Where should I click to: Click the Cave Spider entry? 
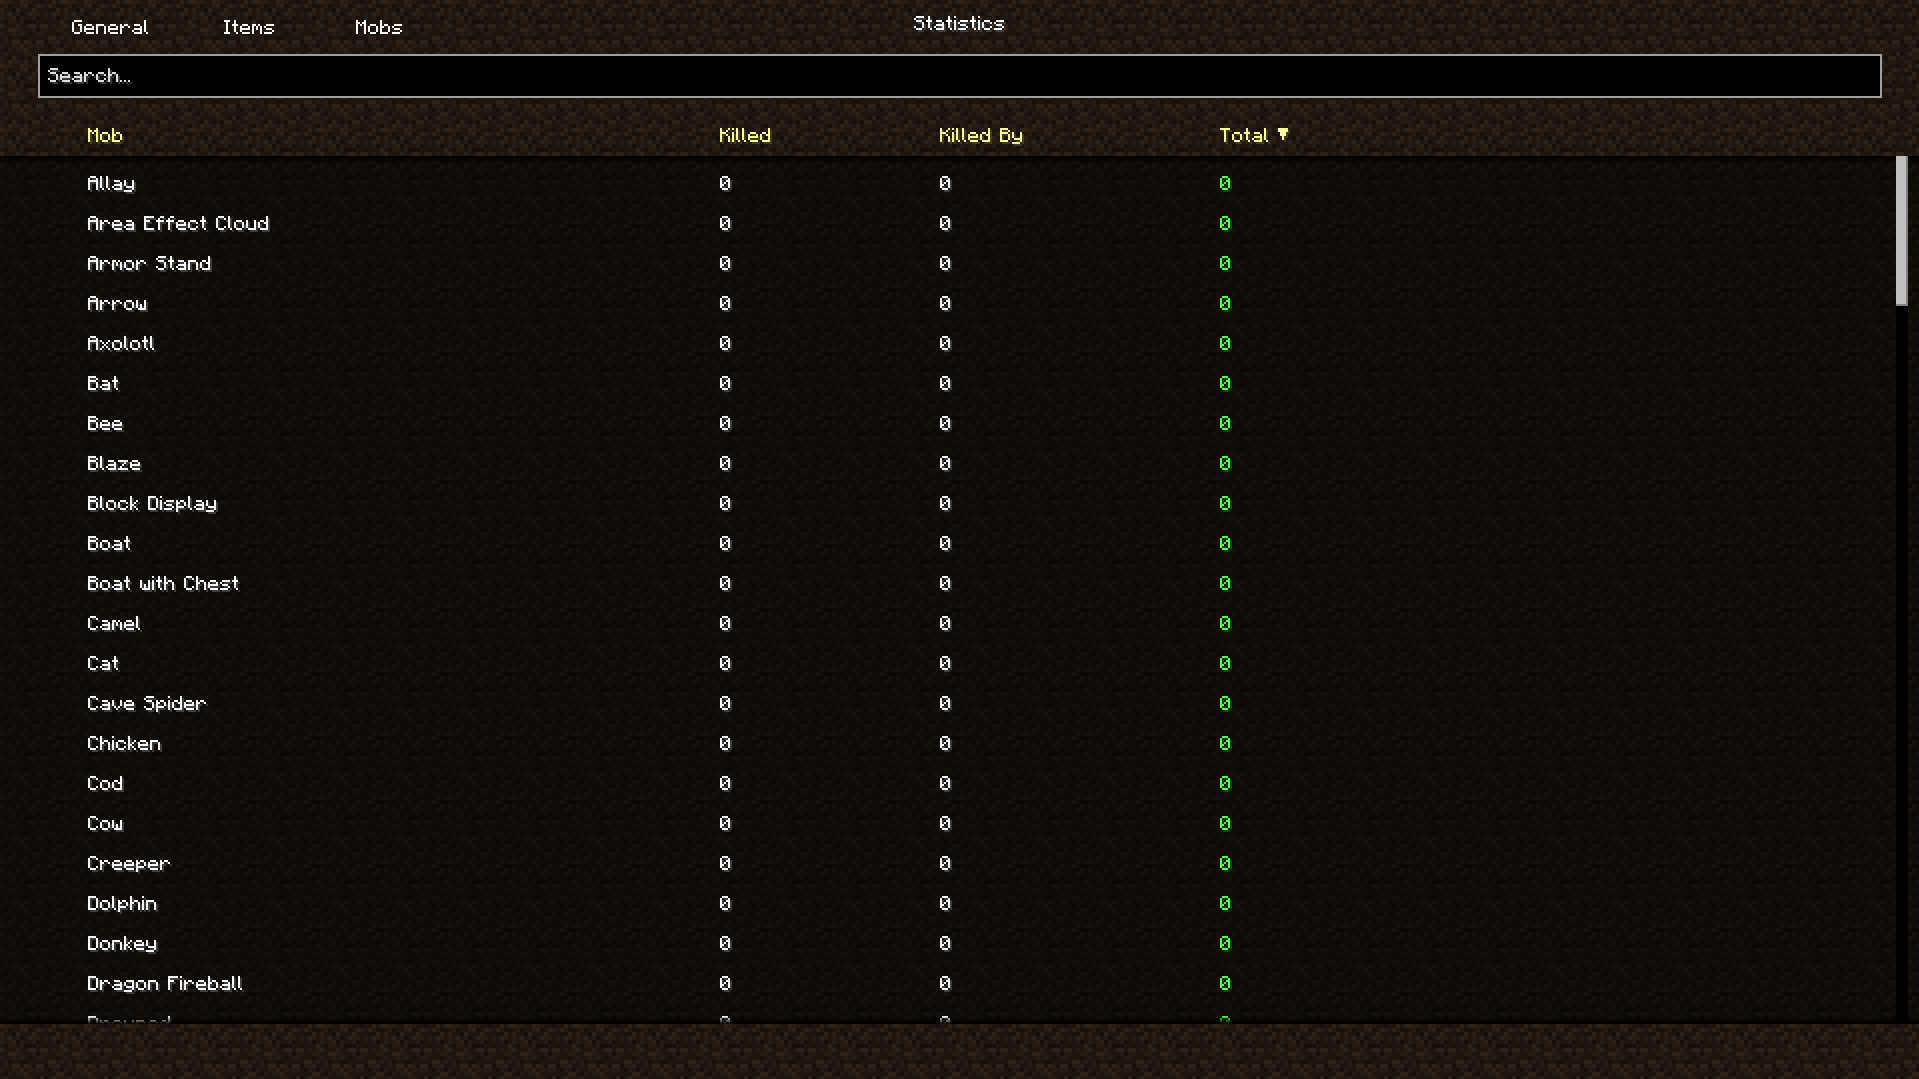pyautogui.click(x=146, y=703)
